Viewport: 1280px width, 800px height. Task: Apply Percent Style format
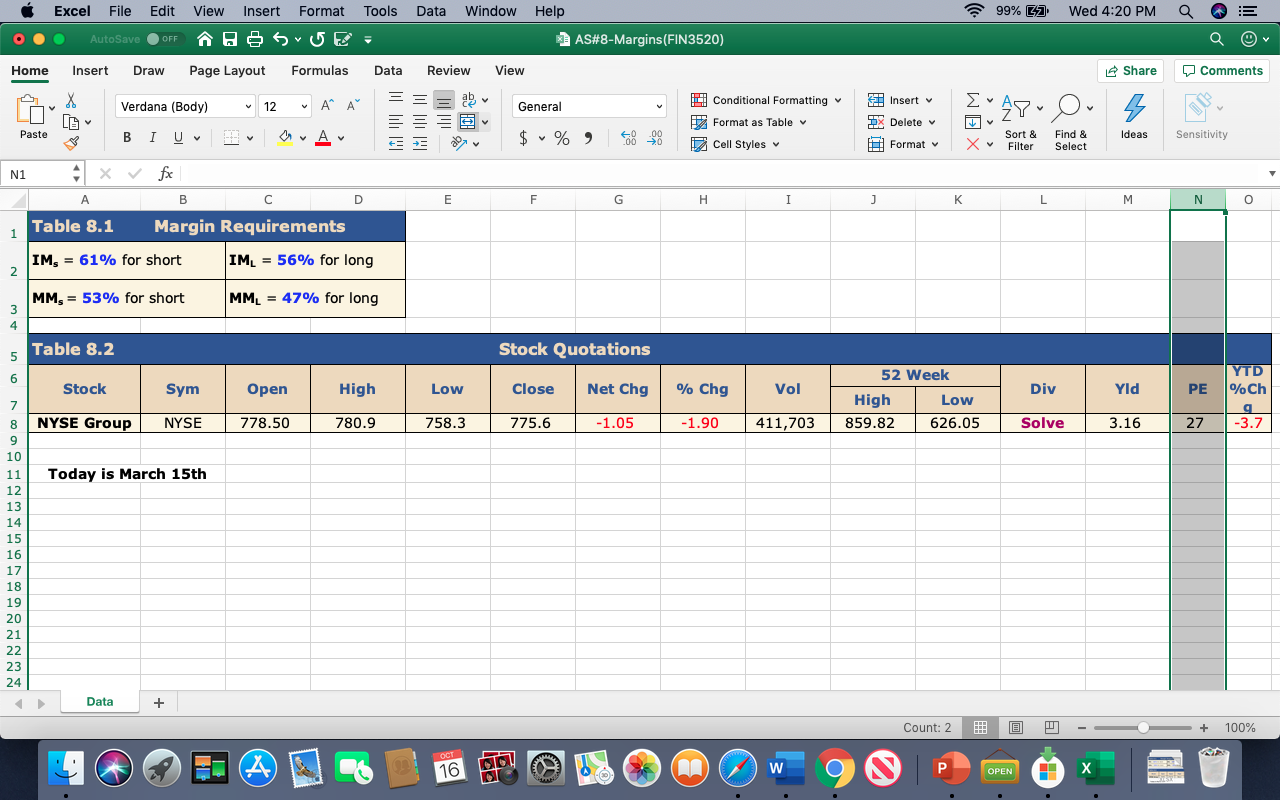(562, 139)
